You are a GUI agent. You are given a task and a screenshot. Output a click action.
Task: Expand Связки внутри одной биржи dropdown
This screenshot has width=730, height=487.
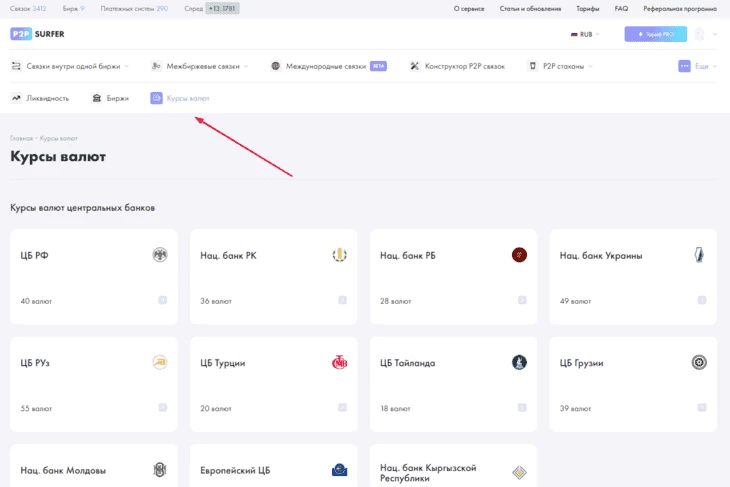[127, 66]
